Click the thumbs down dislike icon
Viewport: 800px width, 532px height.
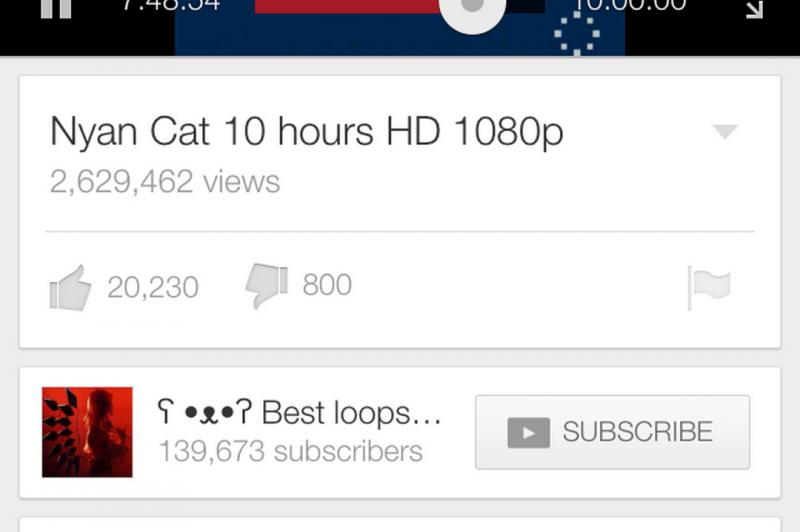(x=266, y=286)
